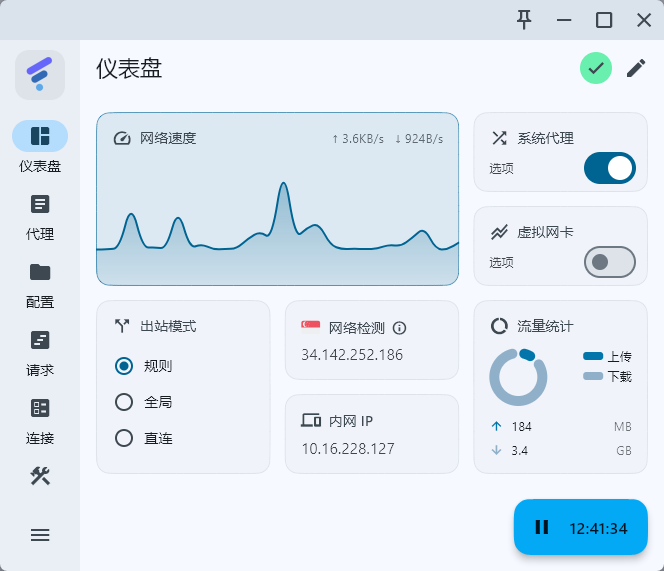
Task: Click the 网络检测 card title
Action: (x=357, y=328)
